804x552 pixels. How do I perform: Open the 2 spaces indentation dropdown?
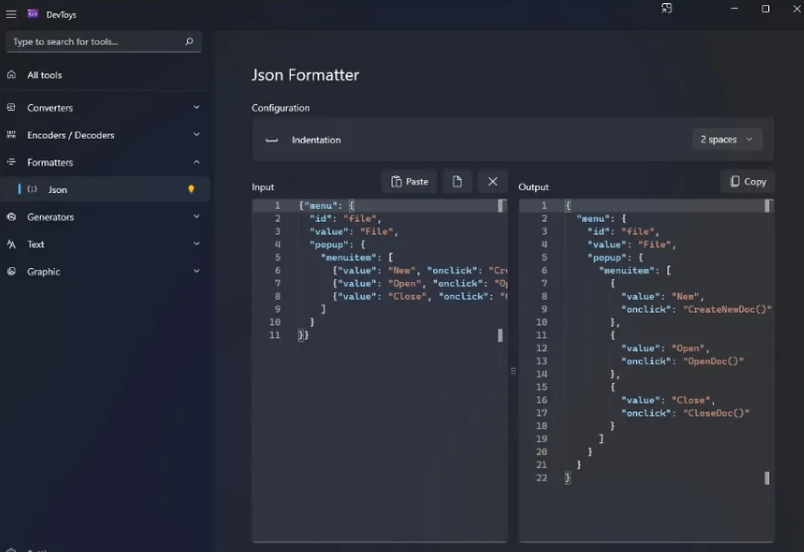pyautogui.click(x=727, y=140)
